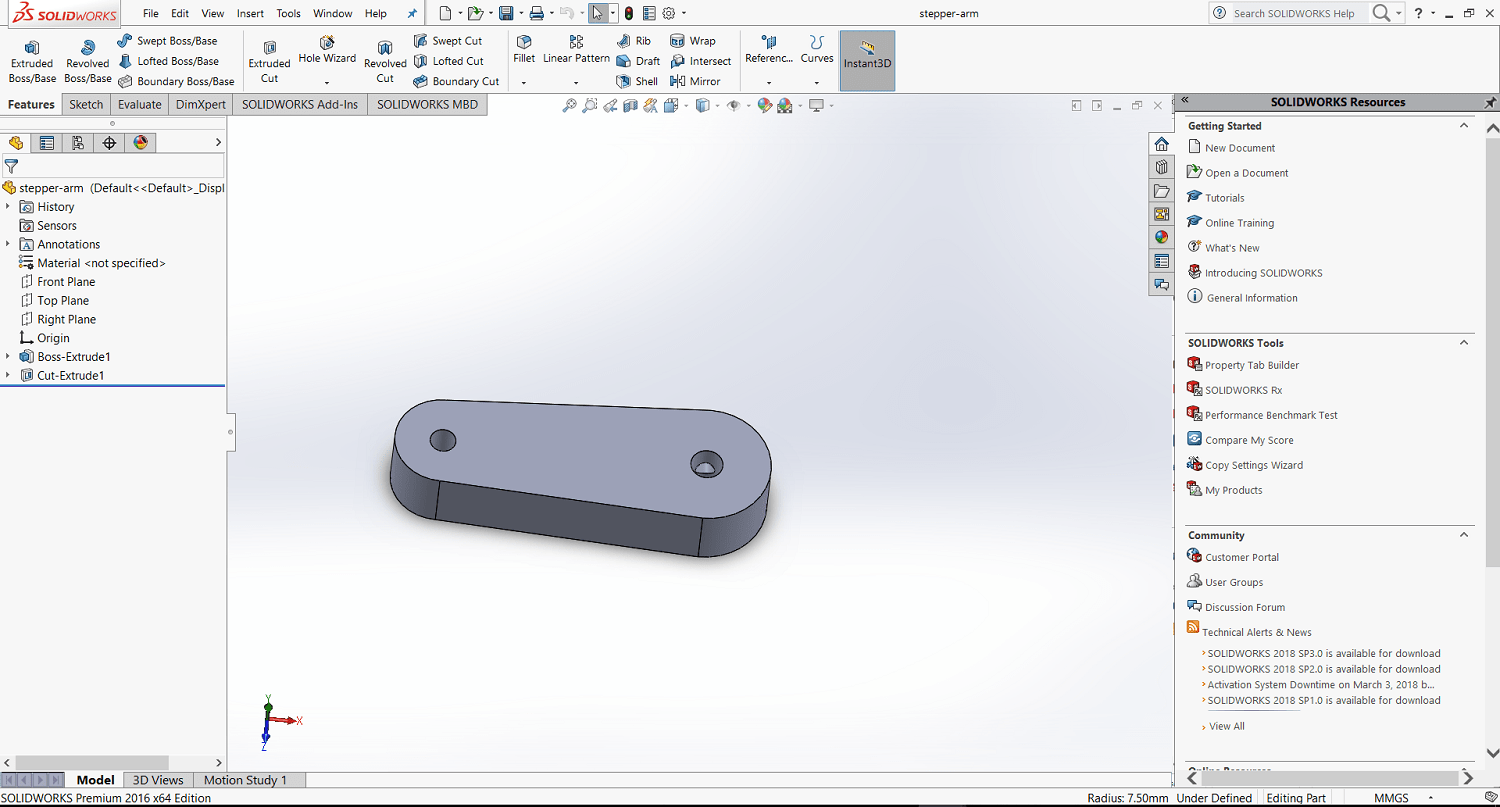Viewport: 1500px width, 807px height.
Task: Select the Boundary Cut tool
Action: click(456, 81)
